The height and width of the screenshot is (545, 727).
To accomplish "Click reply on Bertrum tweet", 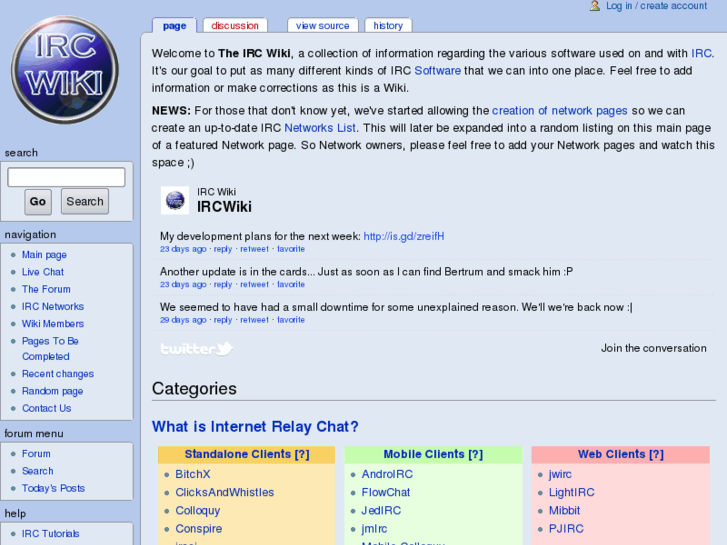I will click(223, 284).
